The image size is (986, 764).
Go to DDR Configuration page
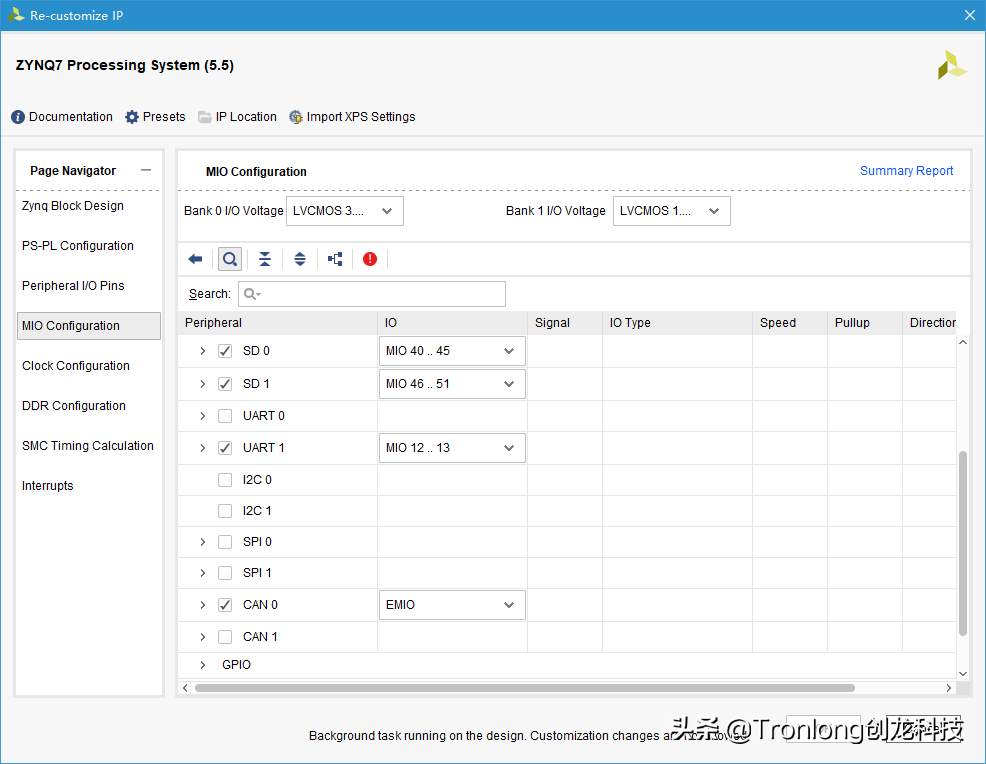[74, 406]
